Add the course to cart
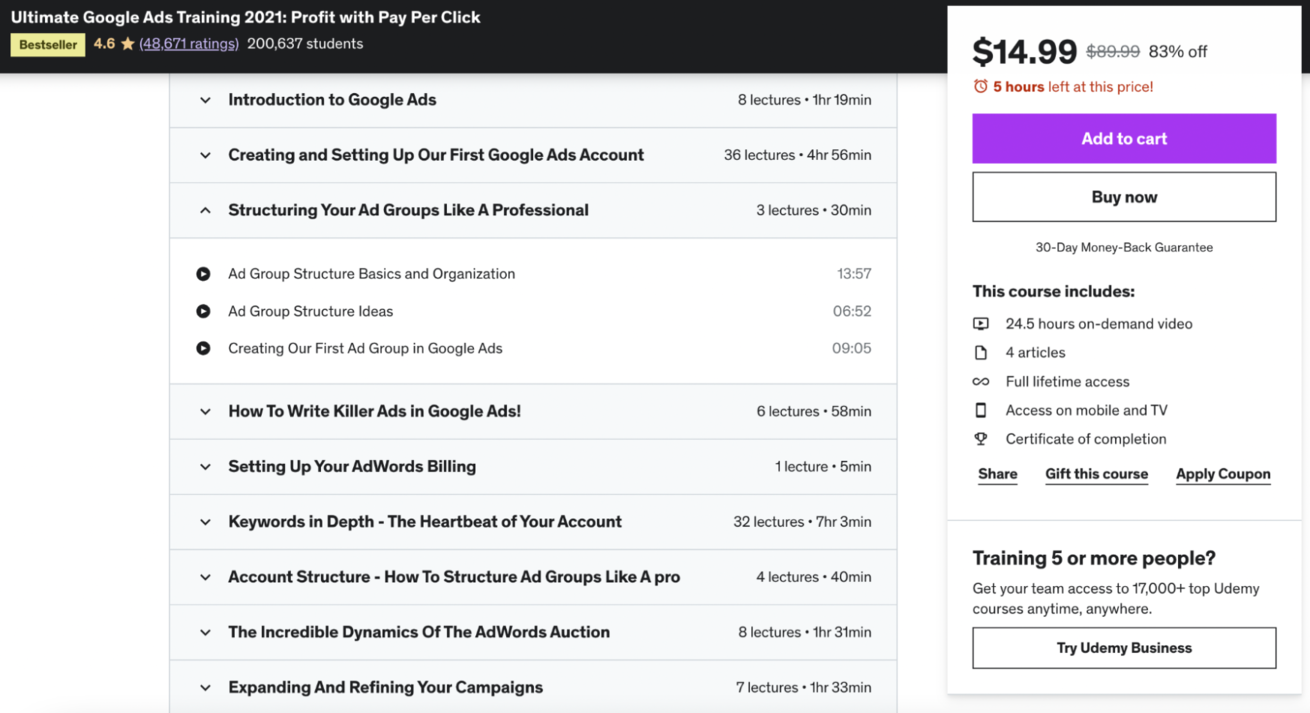1310x713 pixels. (x=1124, y=138)
